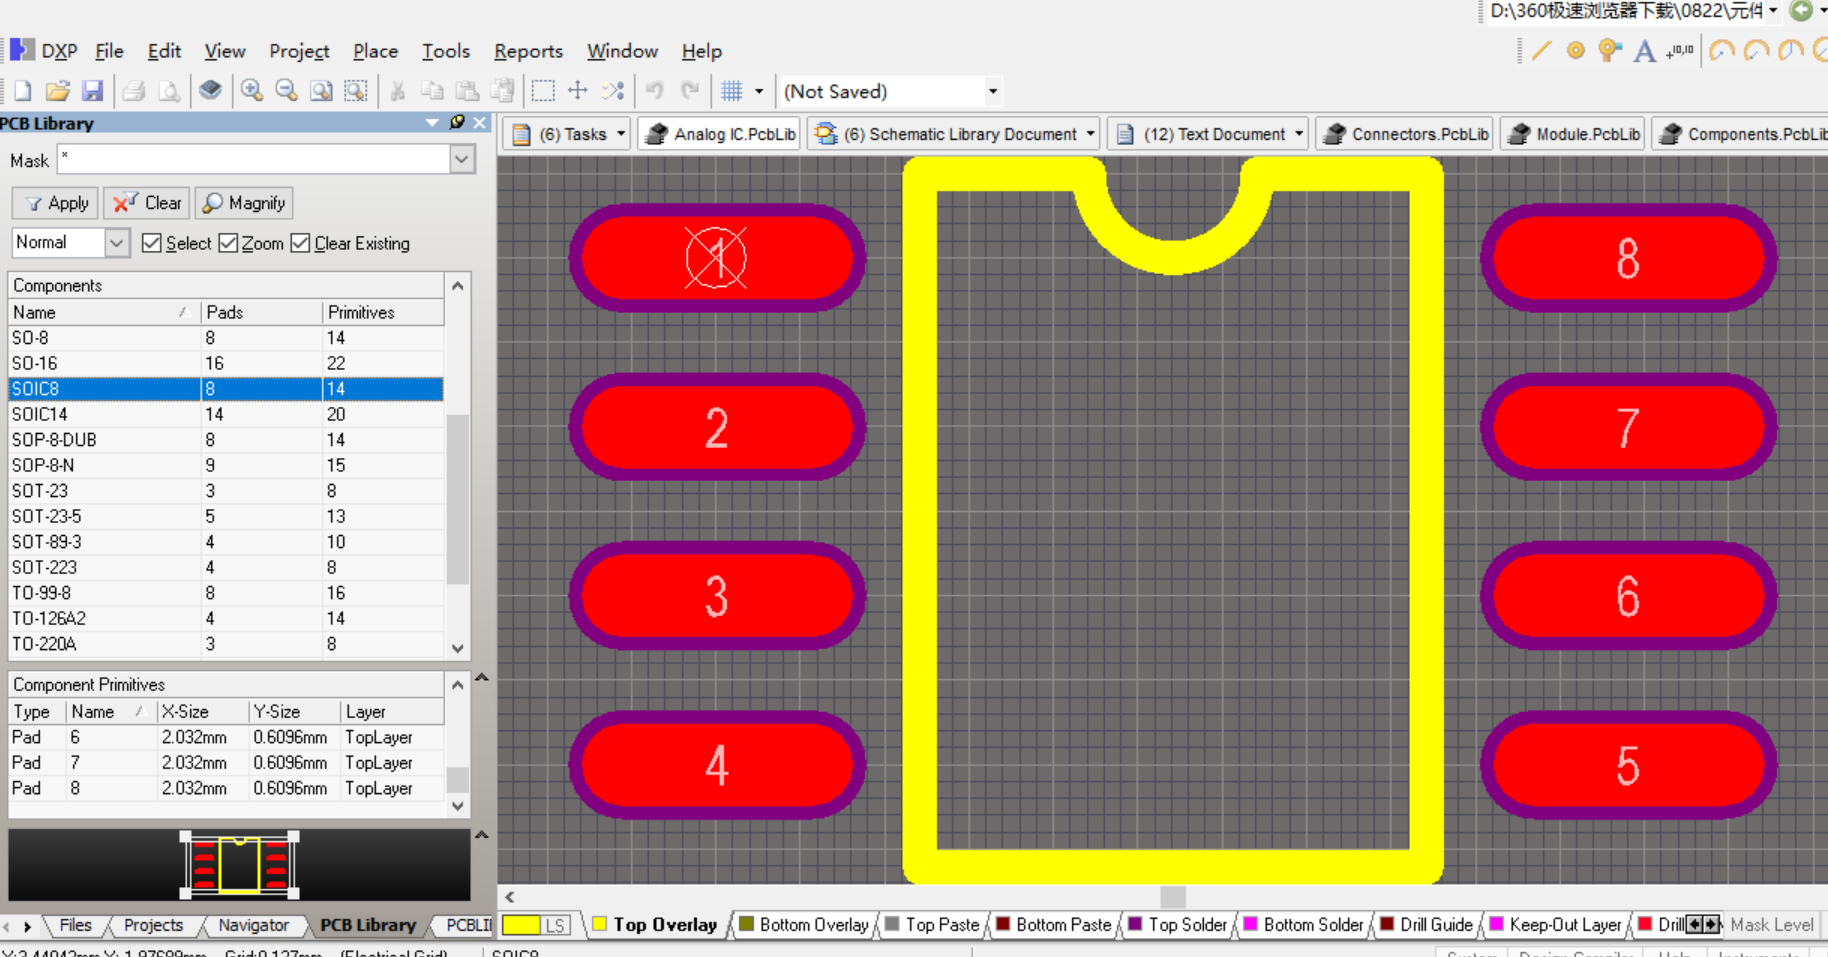Click the Cut scissors icon
This screenshot has width=1828, height=957.
397,91
